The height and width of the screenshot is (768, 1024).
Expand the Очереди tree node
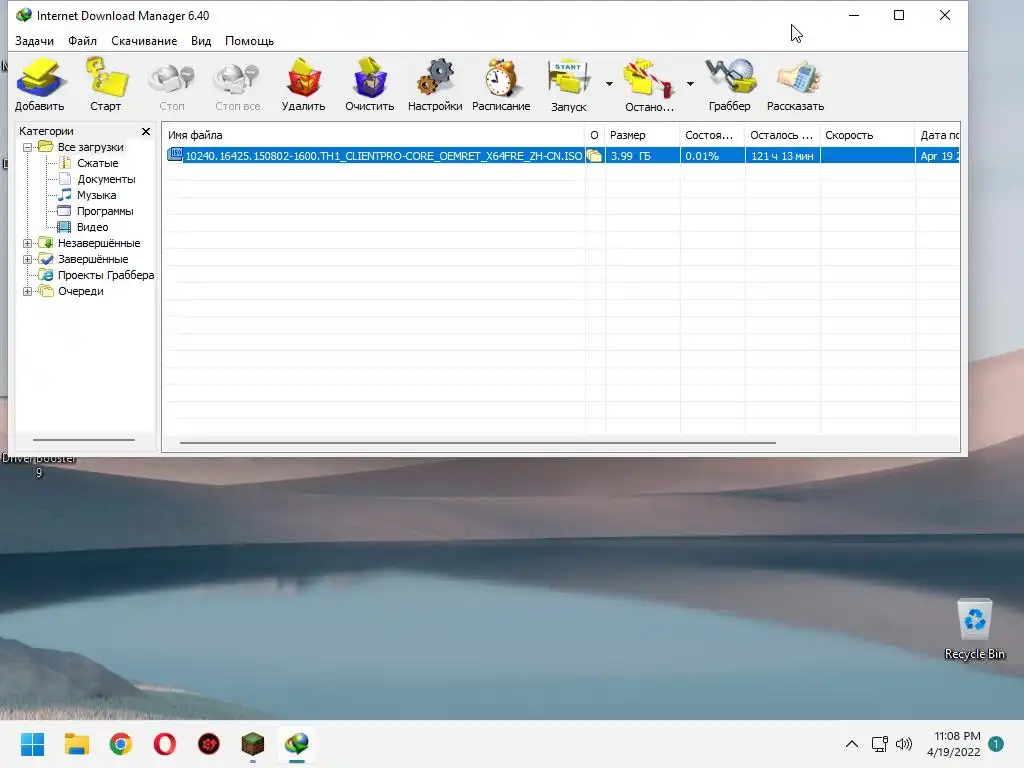[27, 291]
